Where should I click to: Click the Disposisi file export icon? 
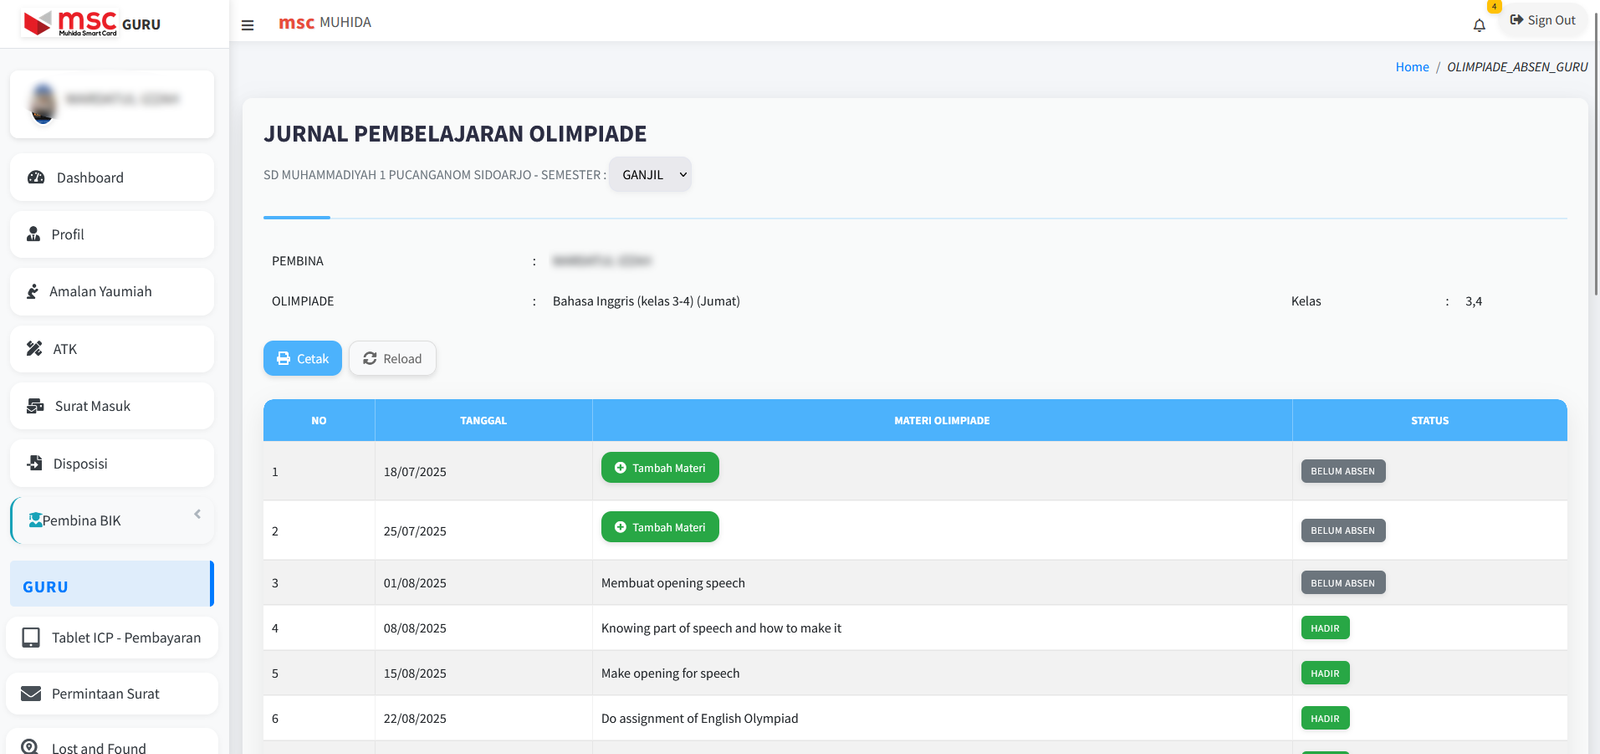35,463
